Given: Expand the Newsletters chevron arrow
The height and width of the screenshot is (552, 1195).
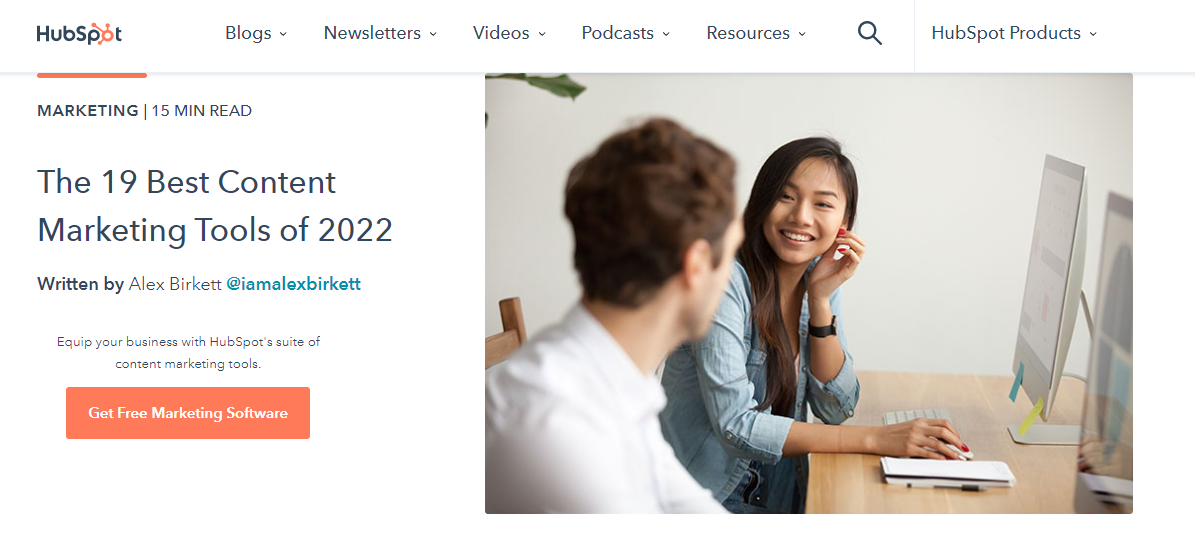Looking at the screenshot, I should [x=433, y=34].
